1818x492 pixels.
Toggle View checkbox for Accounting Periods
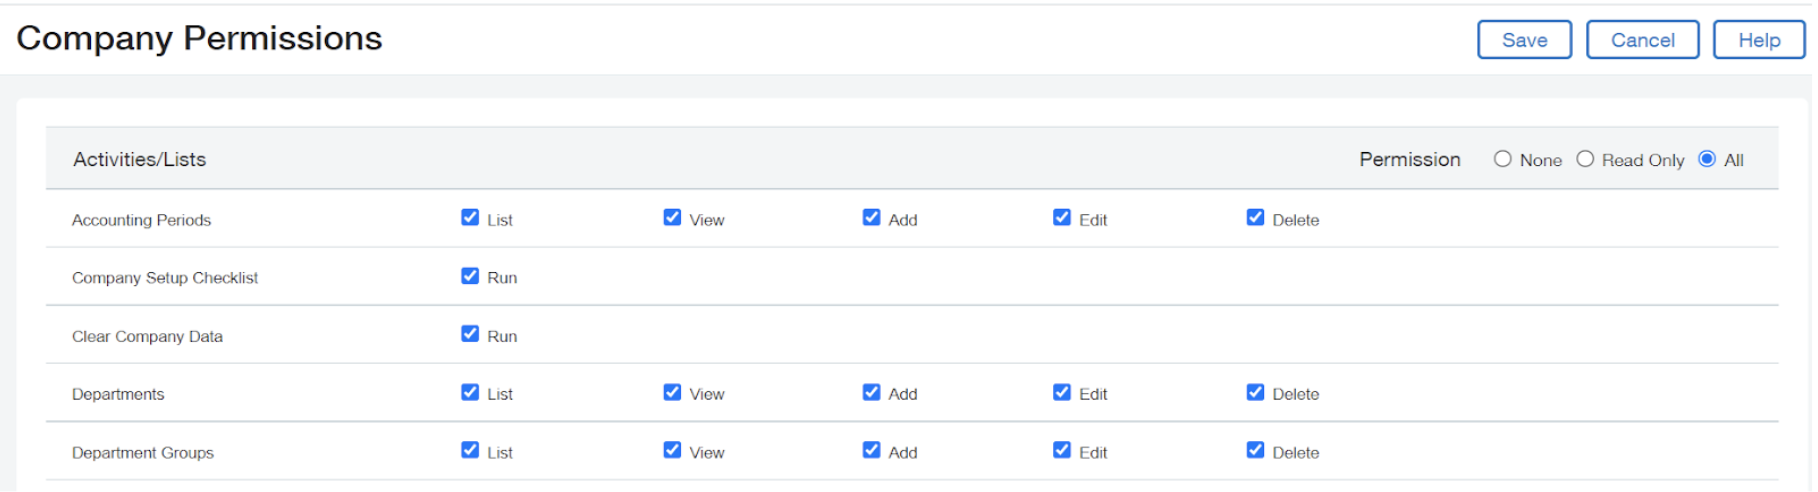[672, 218]
